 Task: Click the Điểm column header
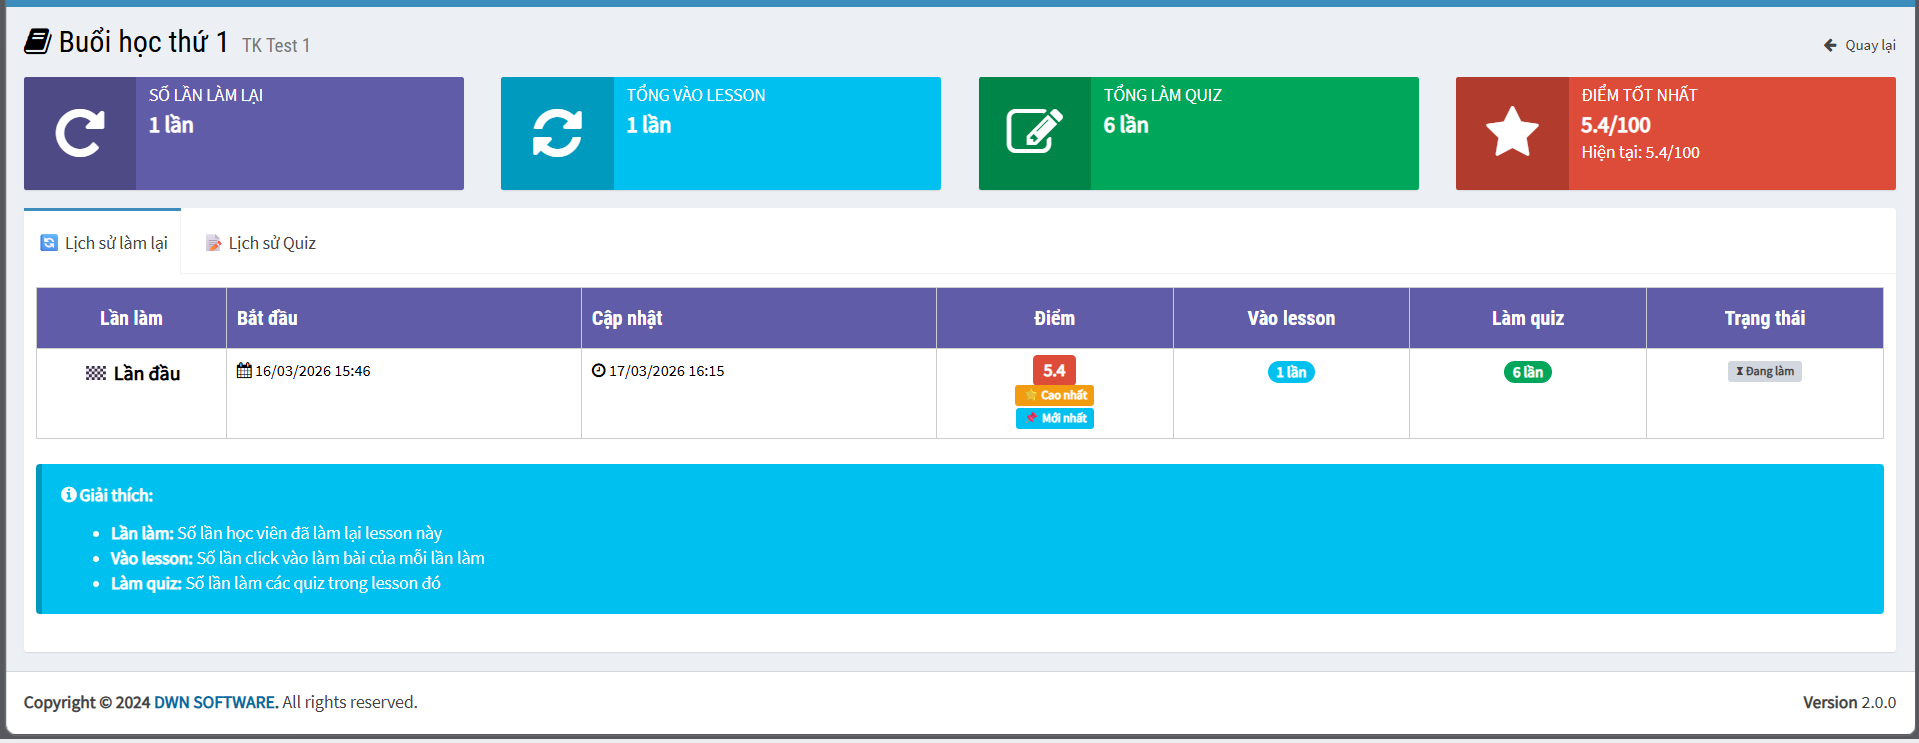pos(1054,318)
